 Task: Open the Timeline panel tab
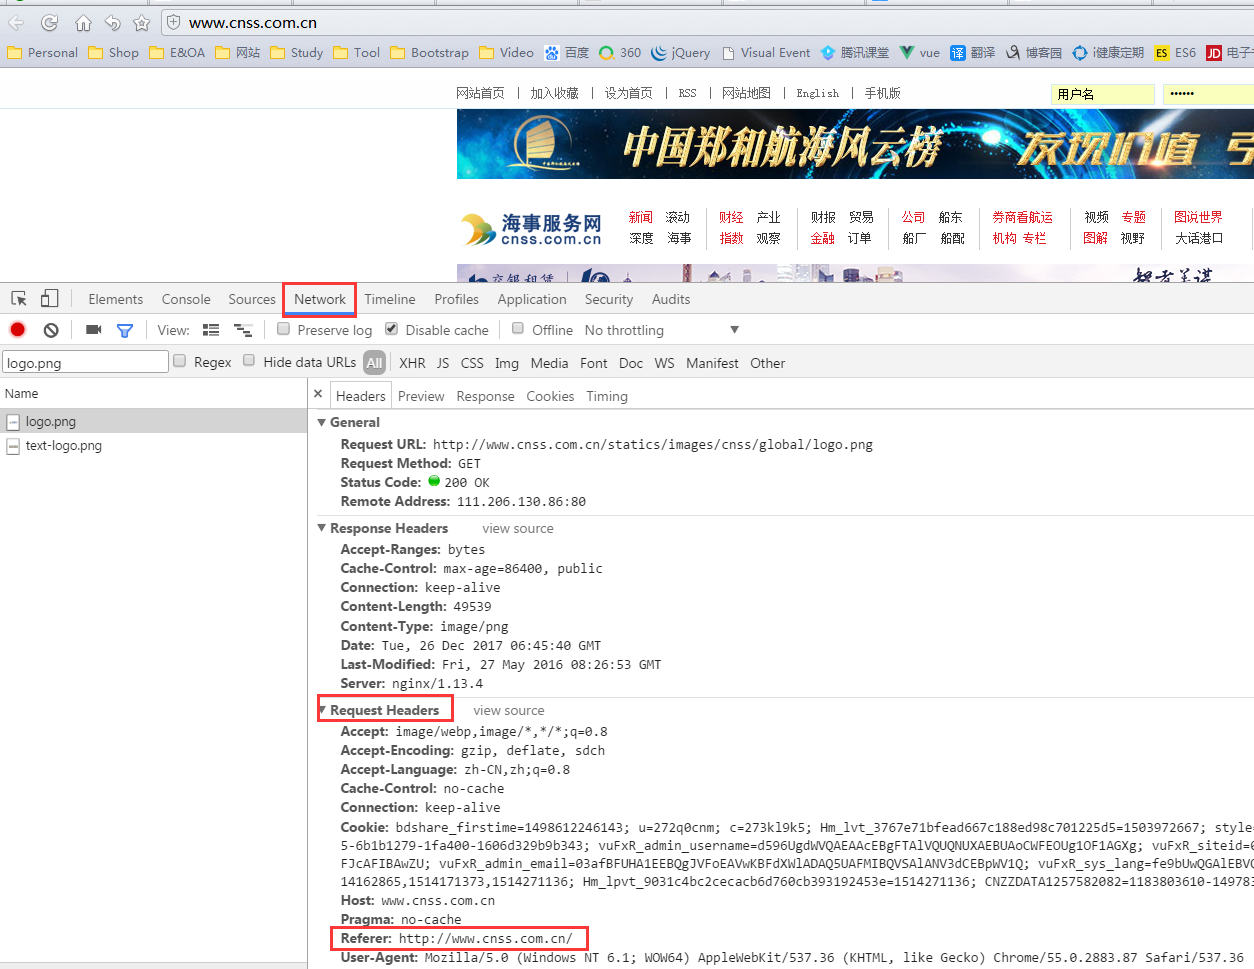(390, 299)
